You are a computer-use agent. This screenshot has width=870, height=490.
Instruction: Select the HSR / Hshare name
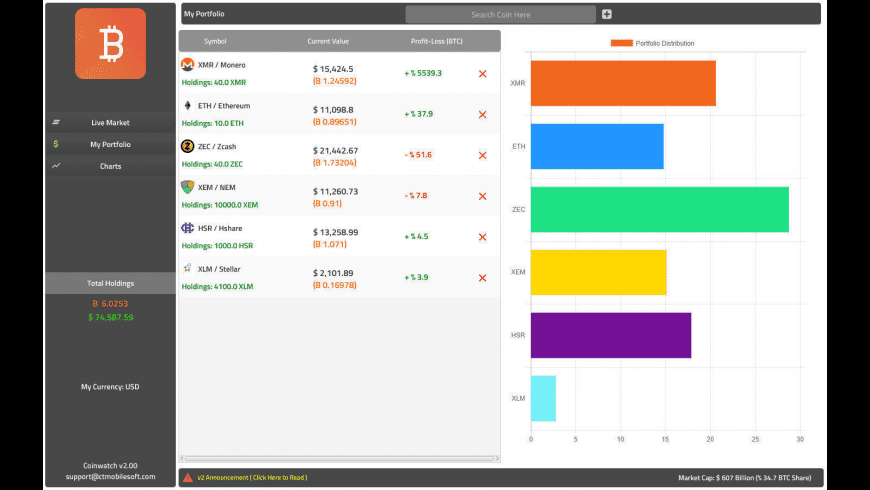coord(220,228)
